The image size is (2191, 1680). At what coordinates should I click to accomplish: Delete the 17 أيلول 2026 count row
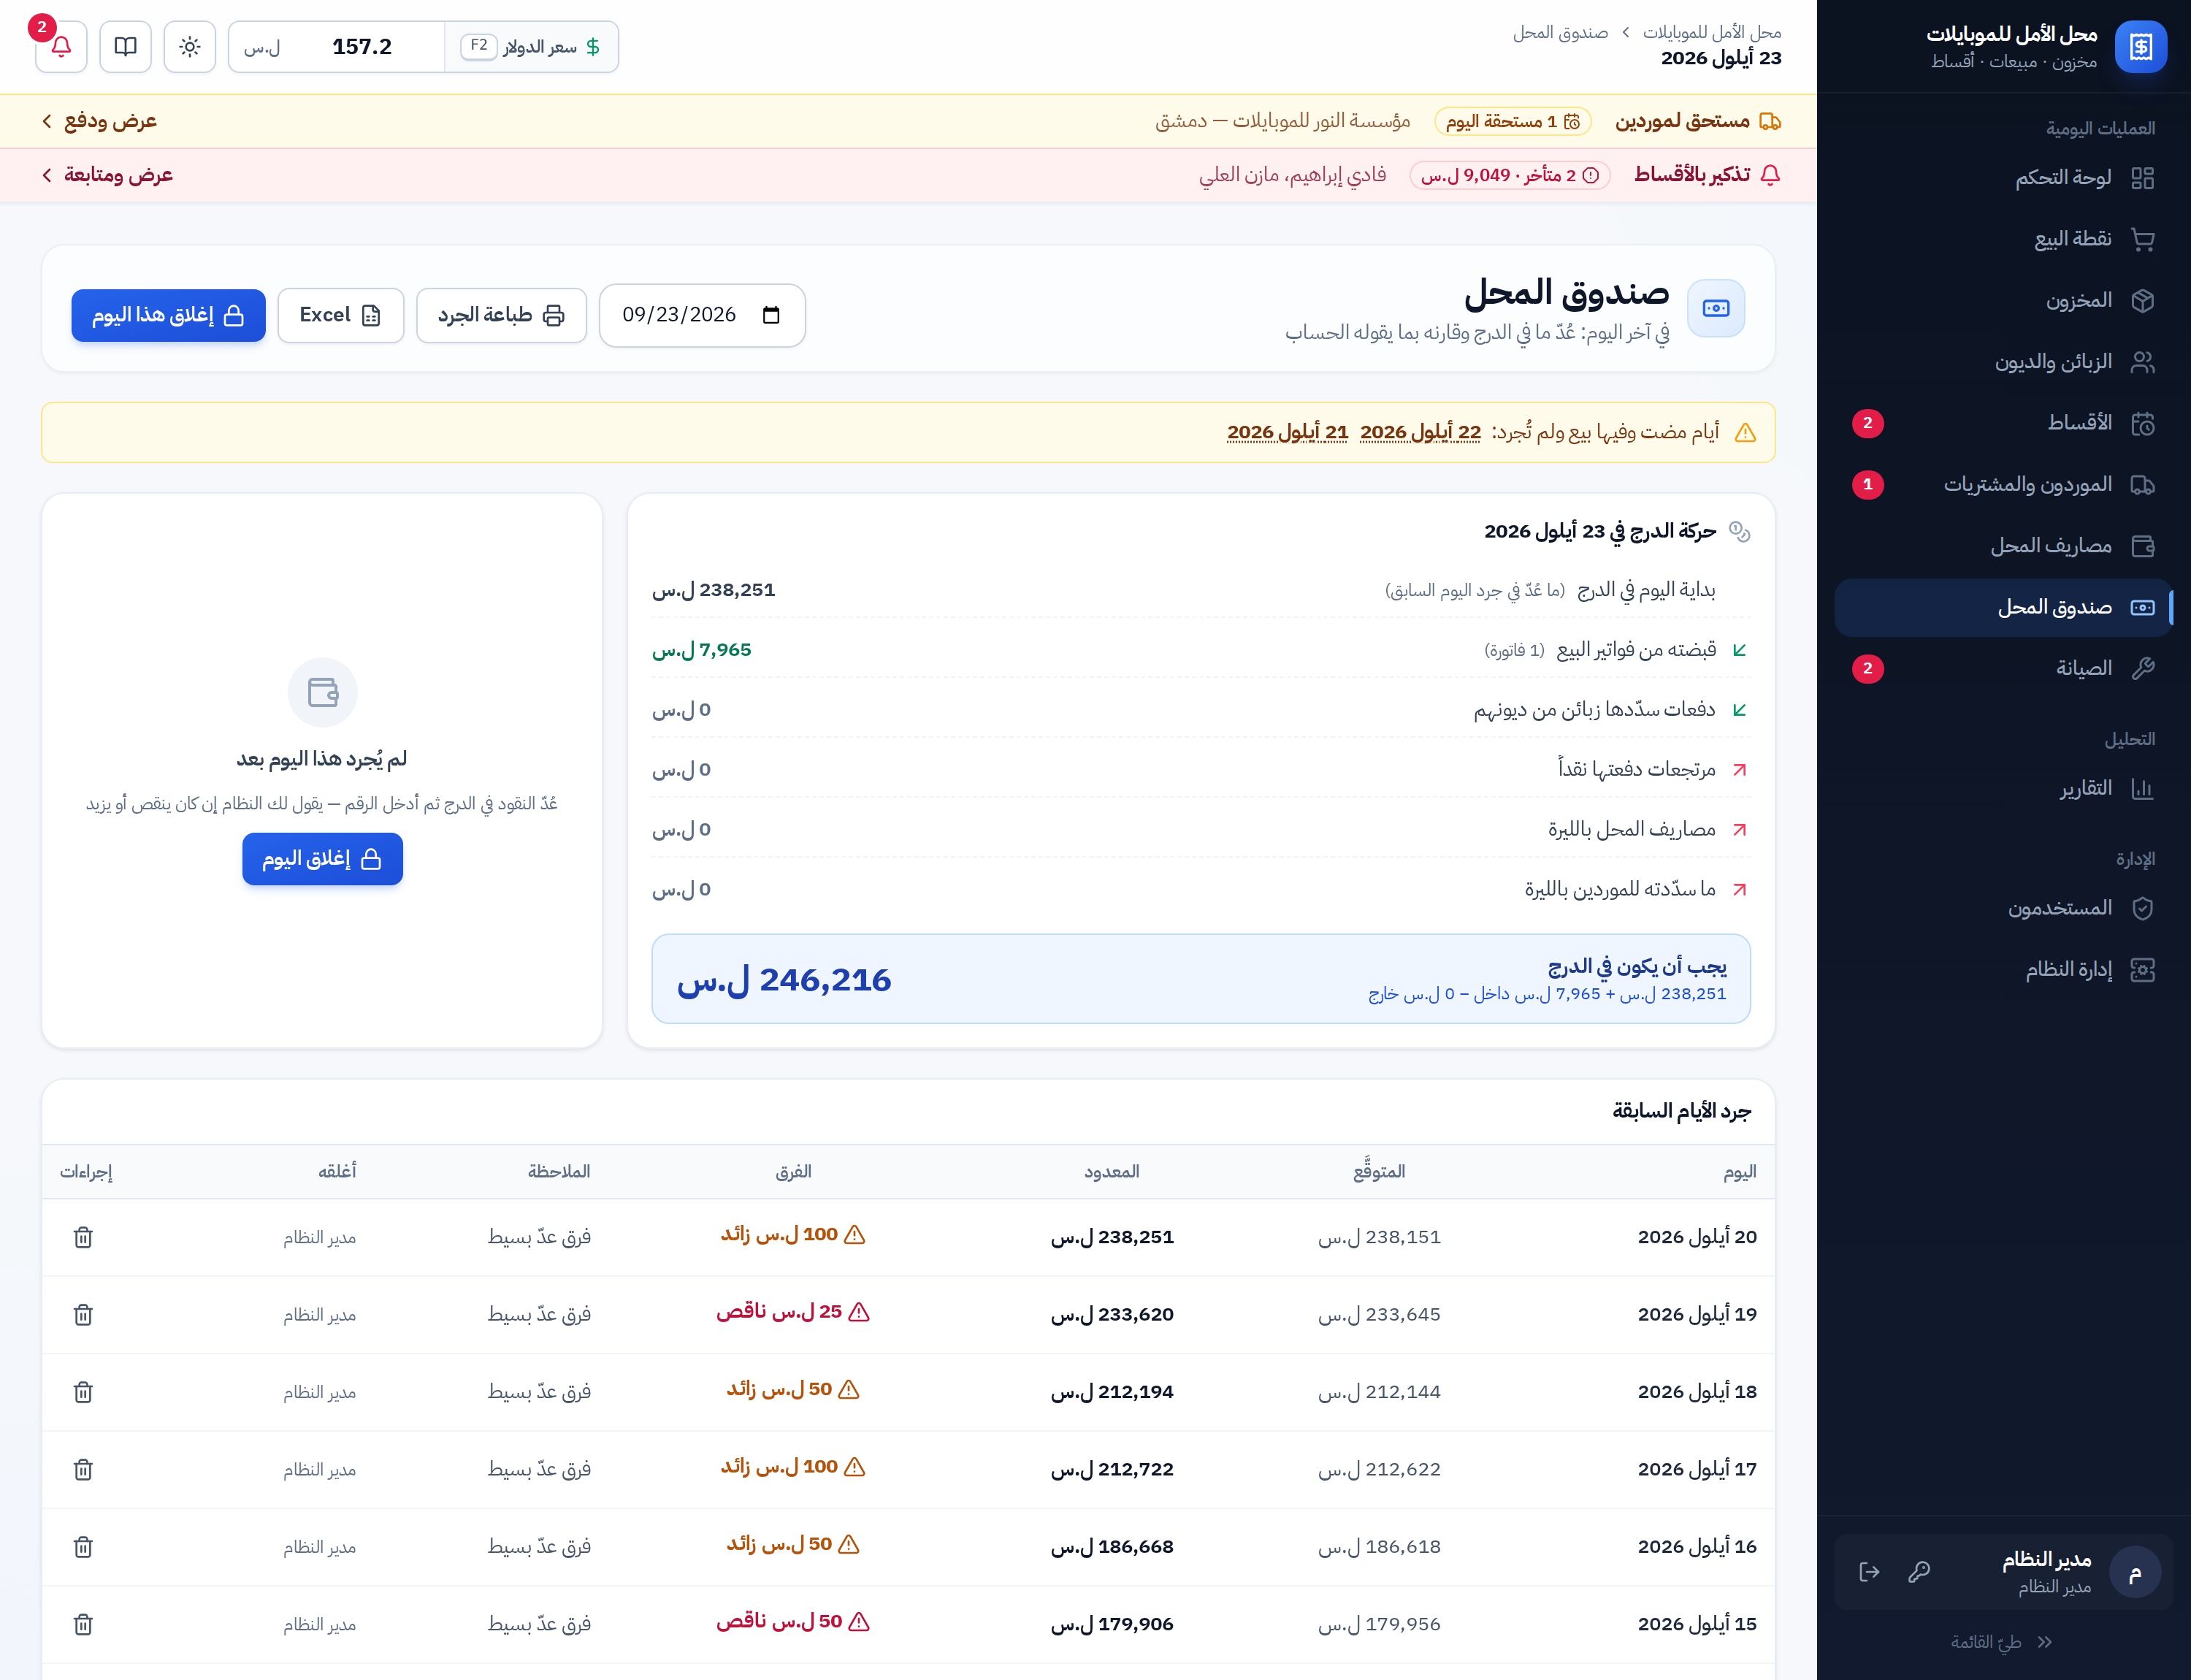[83, 1469]
